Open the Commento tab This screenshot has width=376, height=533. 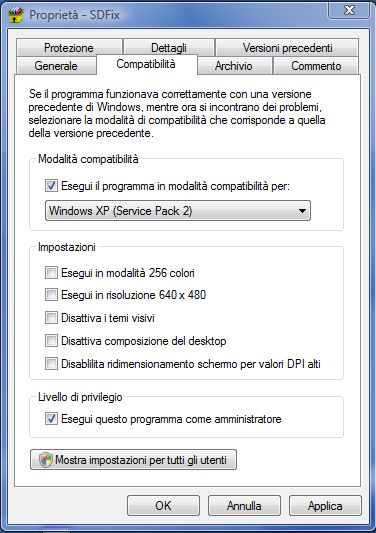[316, 66]
